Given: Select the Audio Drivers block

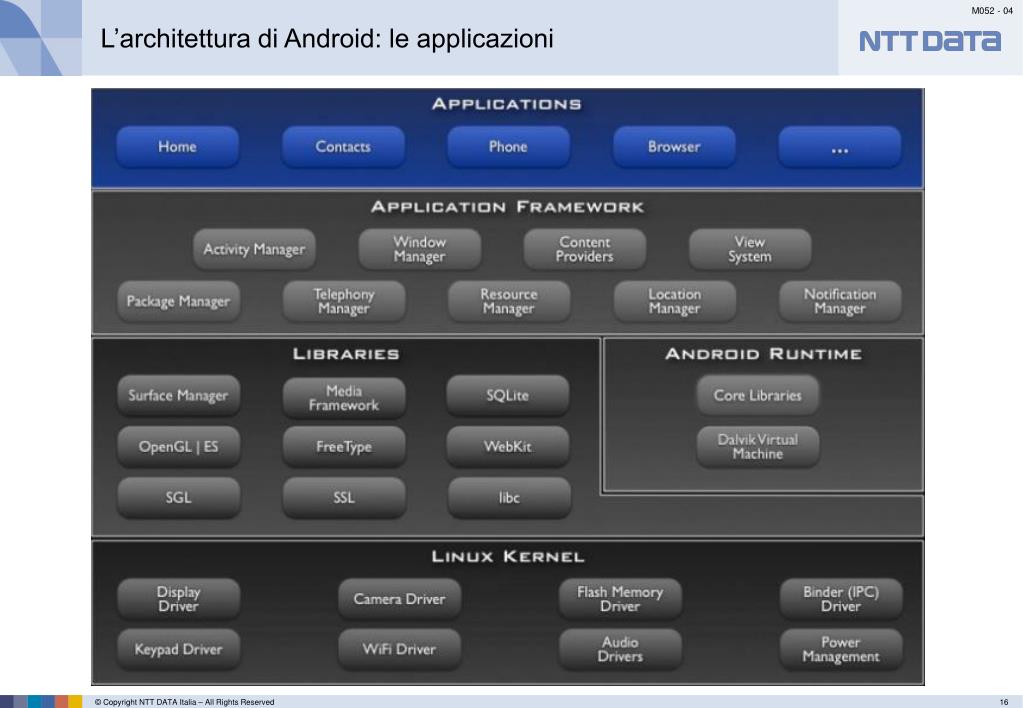Looking at the screenshot, I should point(620,649).
